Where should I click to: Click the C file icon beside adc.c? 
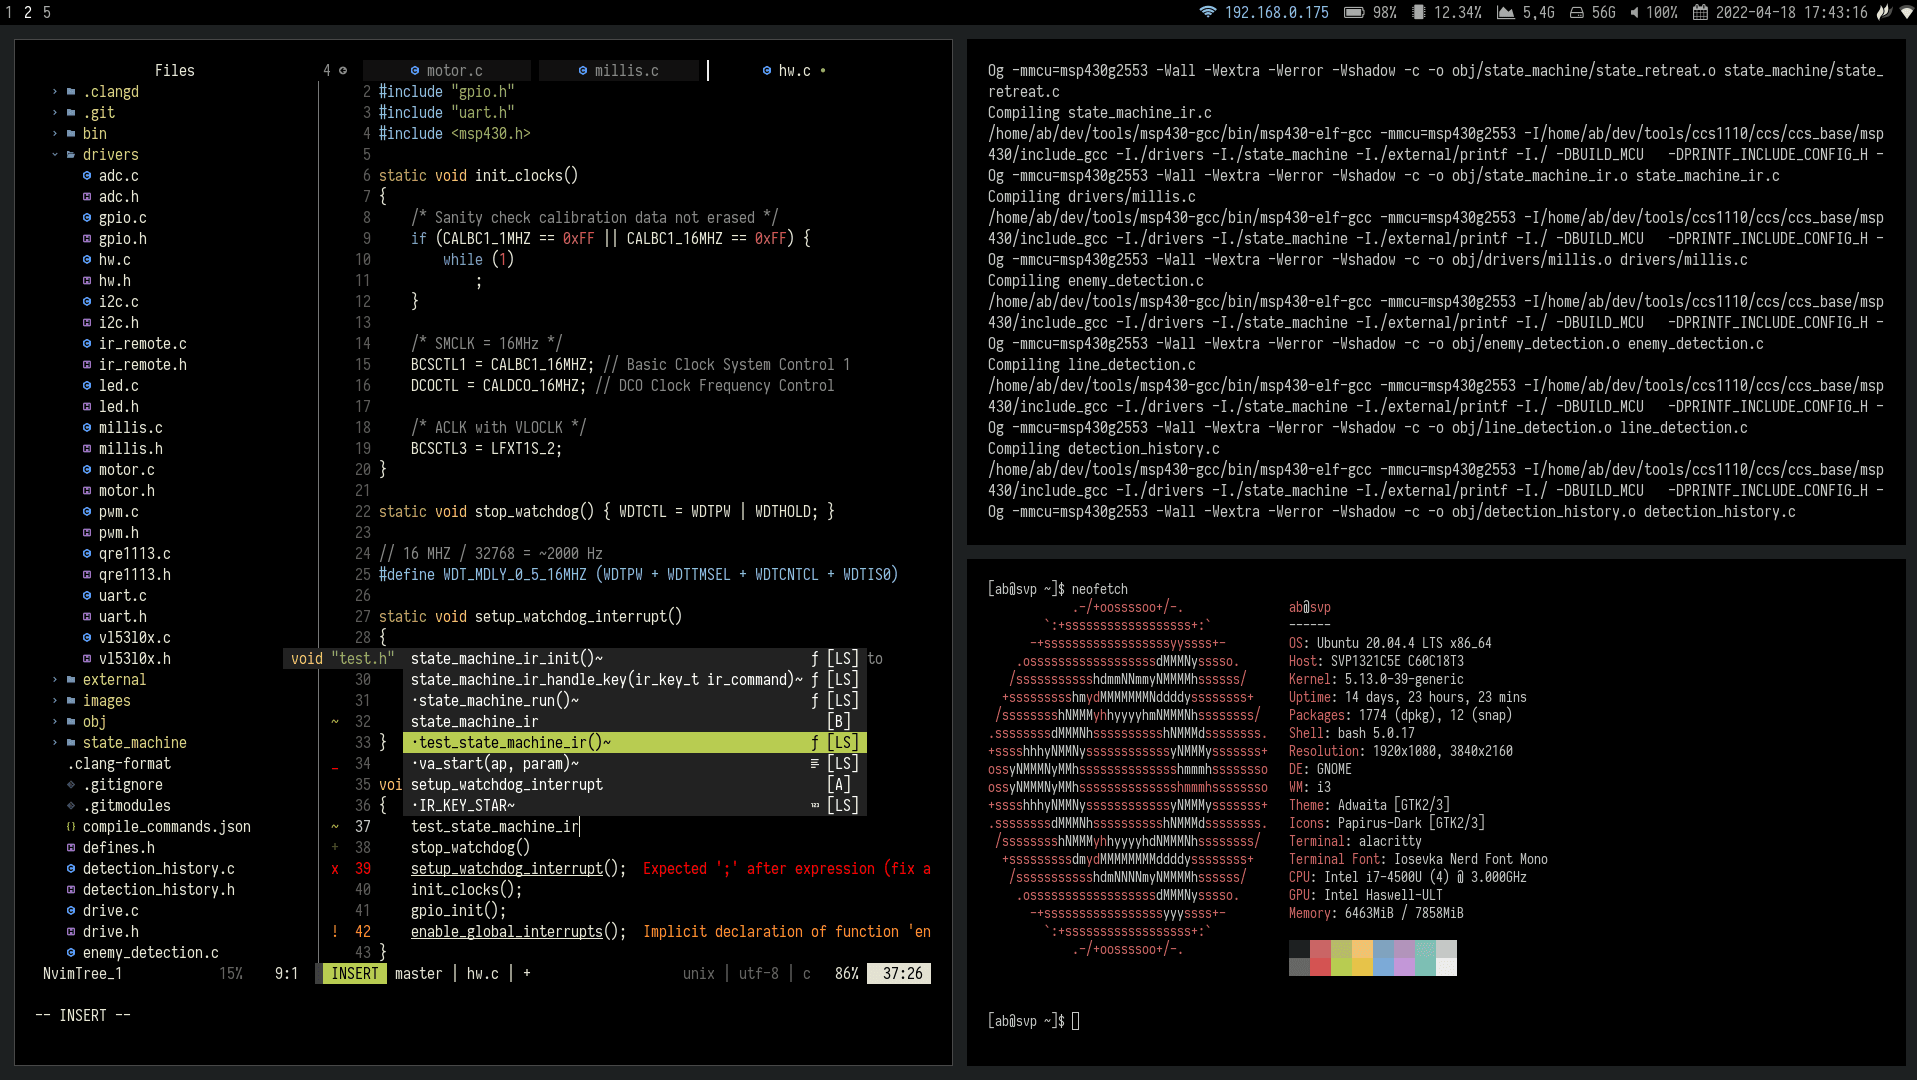click(x=87, y=175)
